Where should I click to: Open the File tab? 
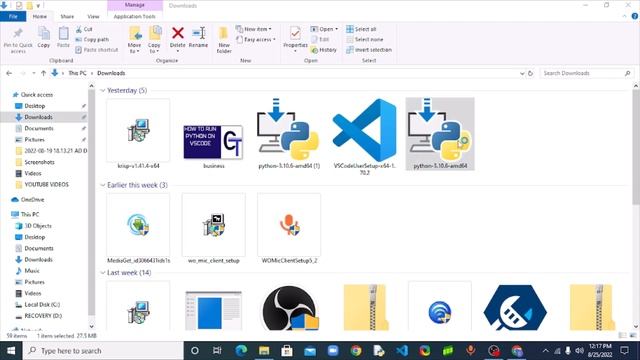click(x=13, y=16)
